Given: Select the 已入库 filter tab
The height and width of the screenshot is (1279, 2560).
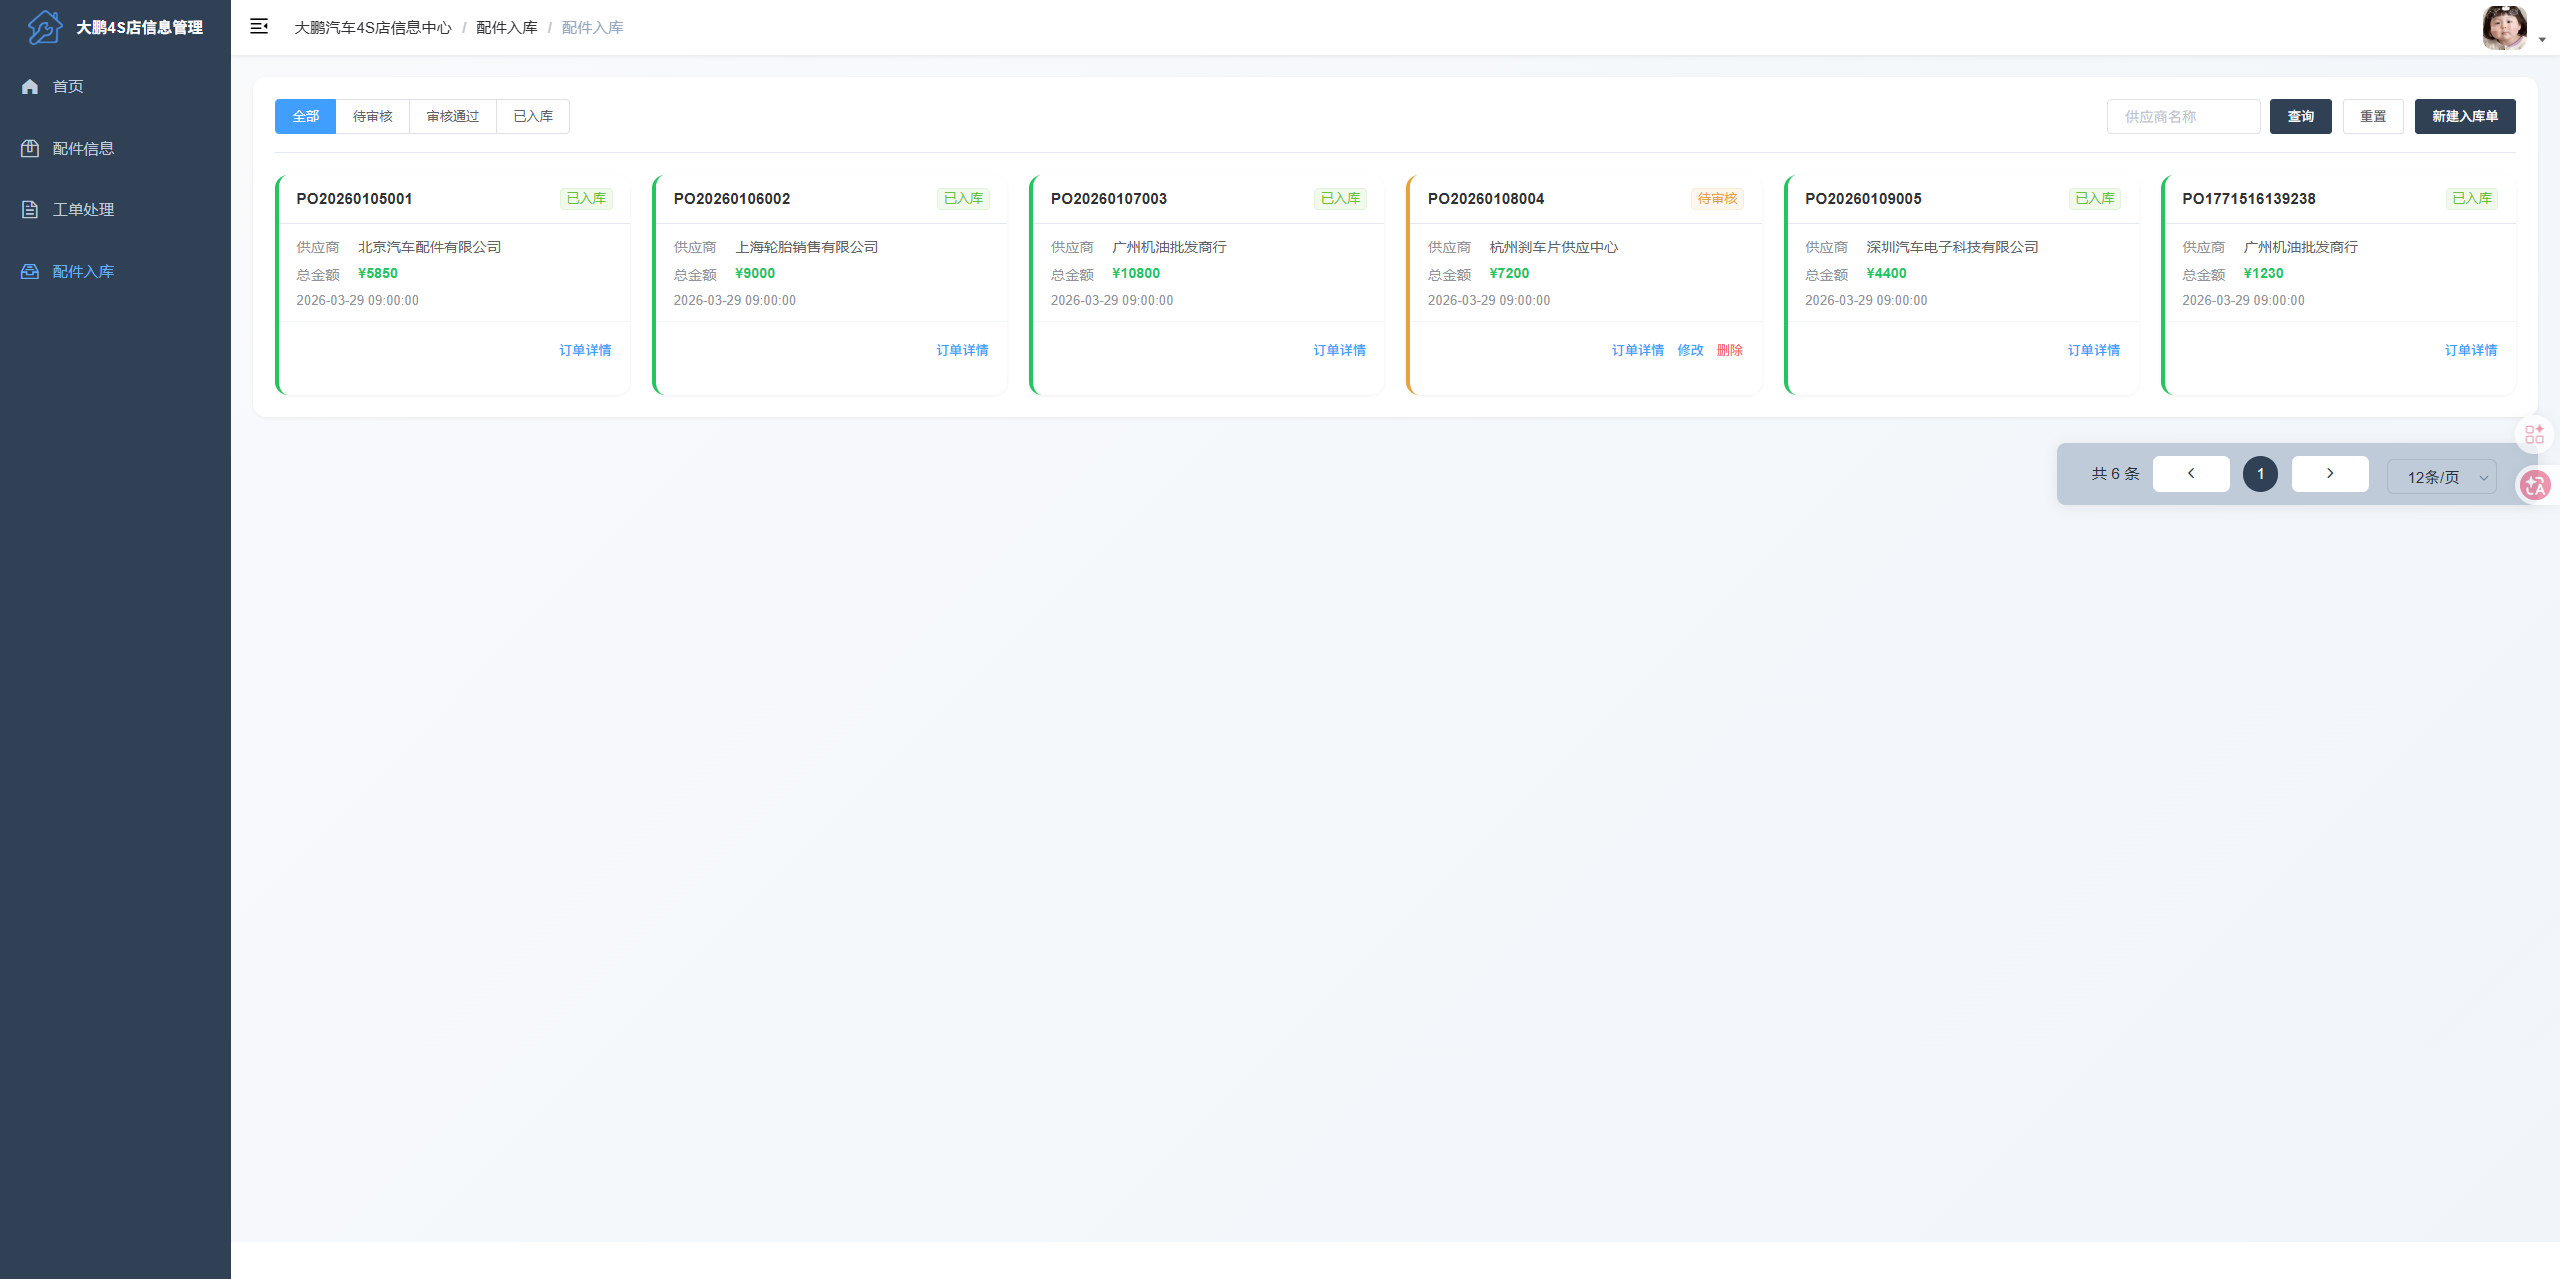Looking at the screenshot, I should pyautogui.click(x=533, y=117).
